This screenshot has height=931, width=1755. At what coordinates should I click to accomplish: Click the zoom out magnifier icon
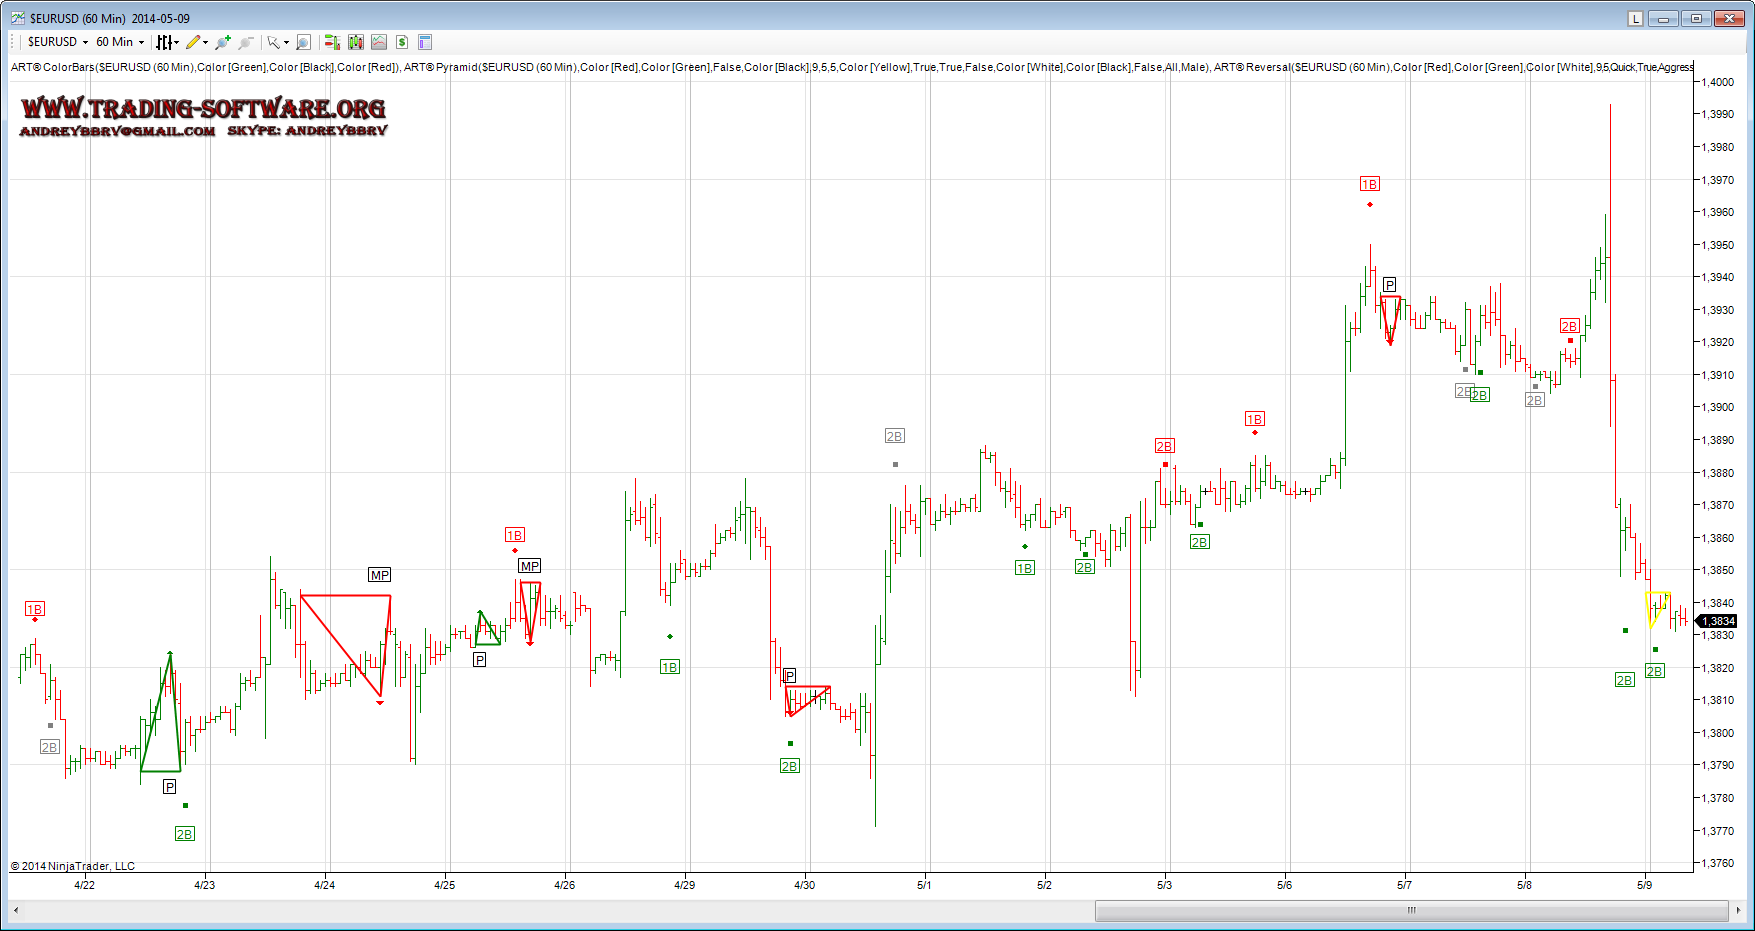point(245,42)
